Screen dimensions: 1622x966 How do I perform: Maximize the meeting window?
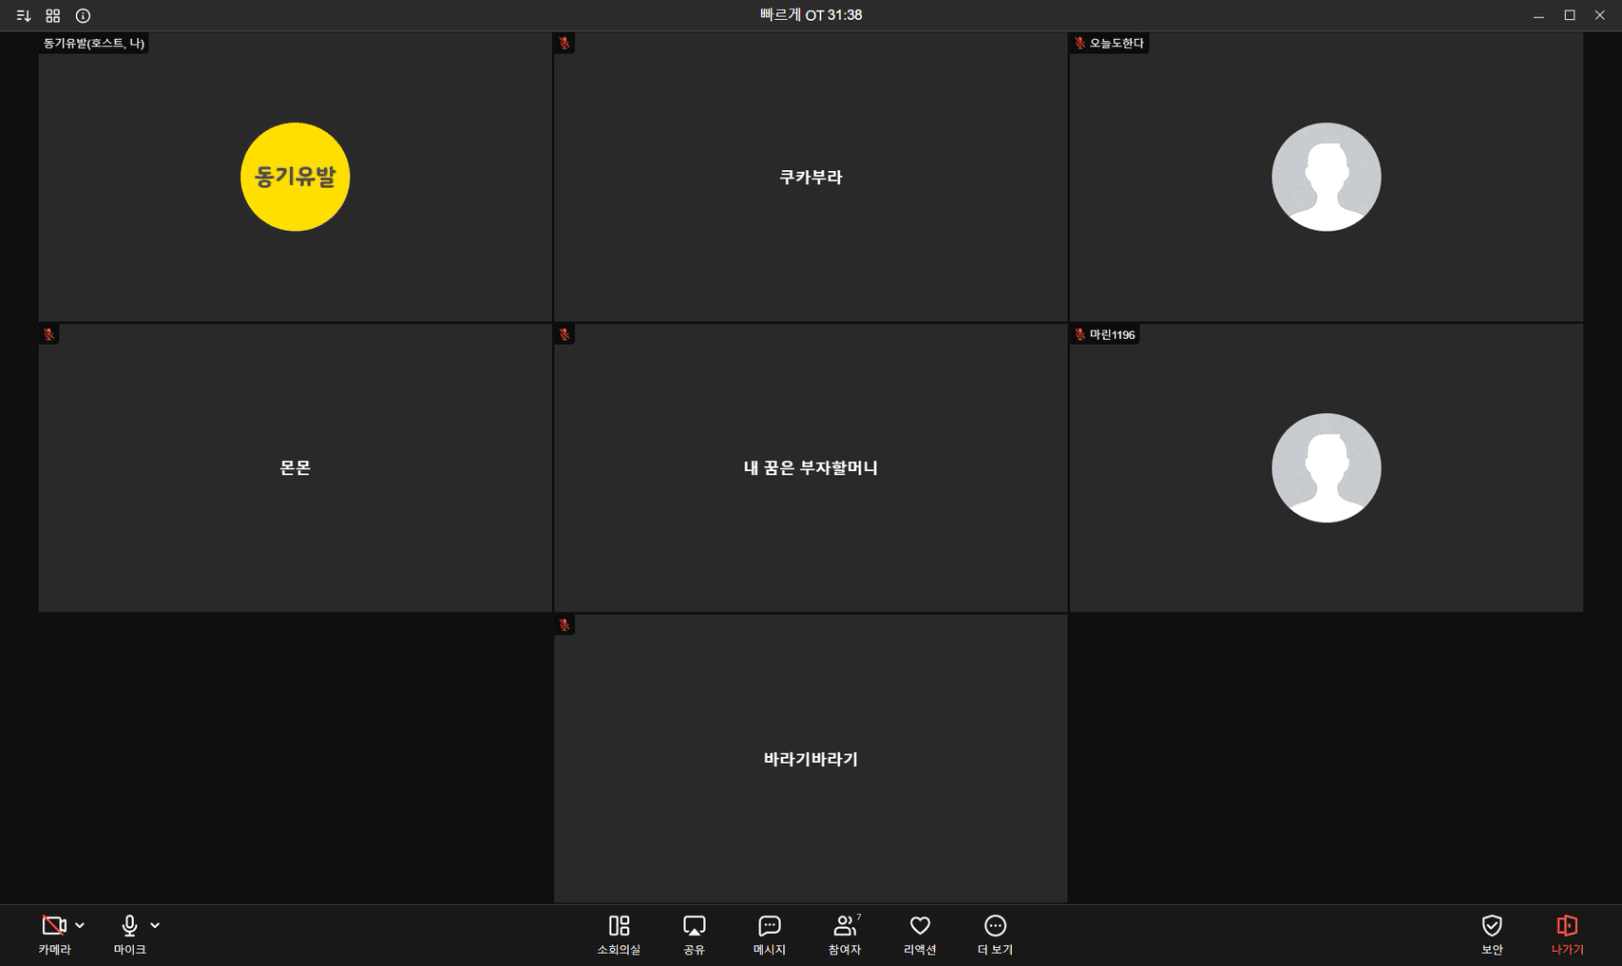click(x=1570, y=16)
